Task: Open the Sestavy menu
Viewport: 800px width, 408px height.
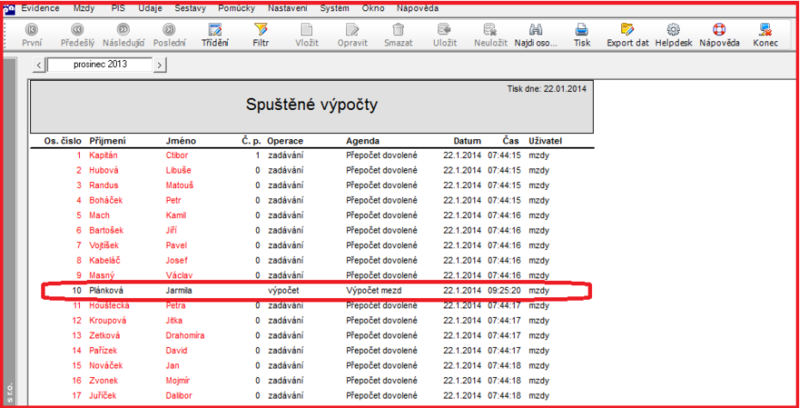Action: 190,9
